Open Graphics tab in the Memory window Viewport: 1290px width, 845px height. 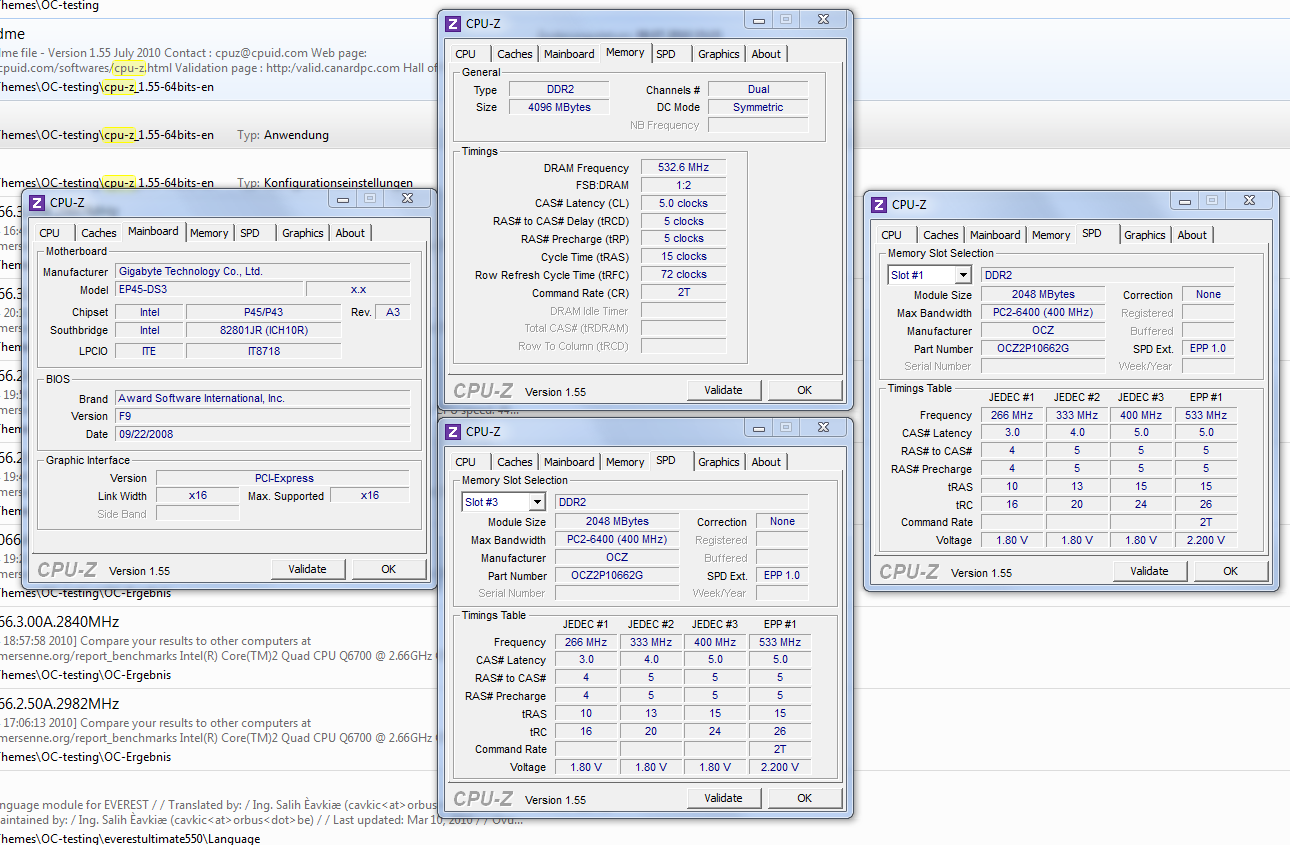click(x=719, y=54)
